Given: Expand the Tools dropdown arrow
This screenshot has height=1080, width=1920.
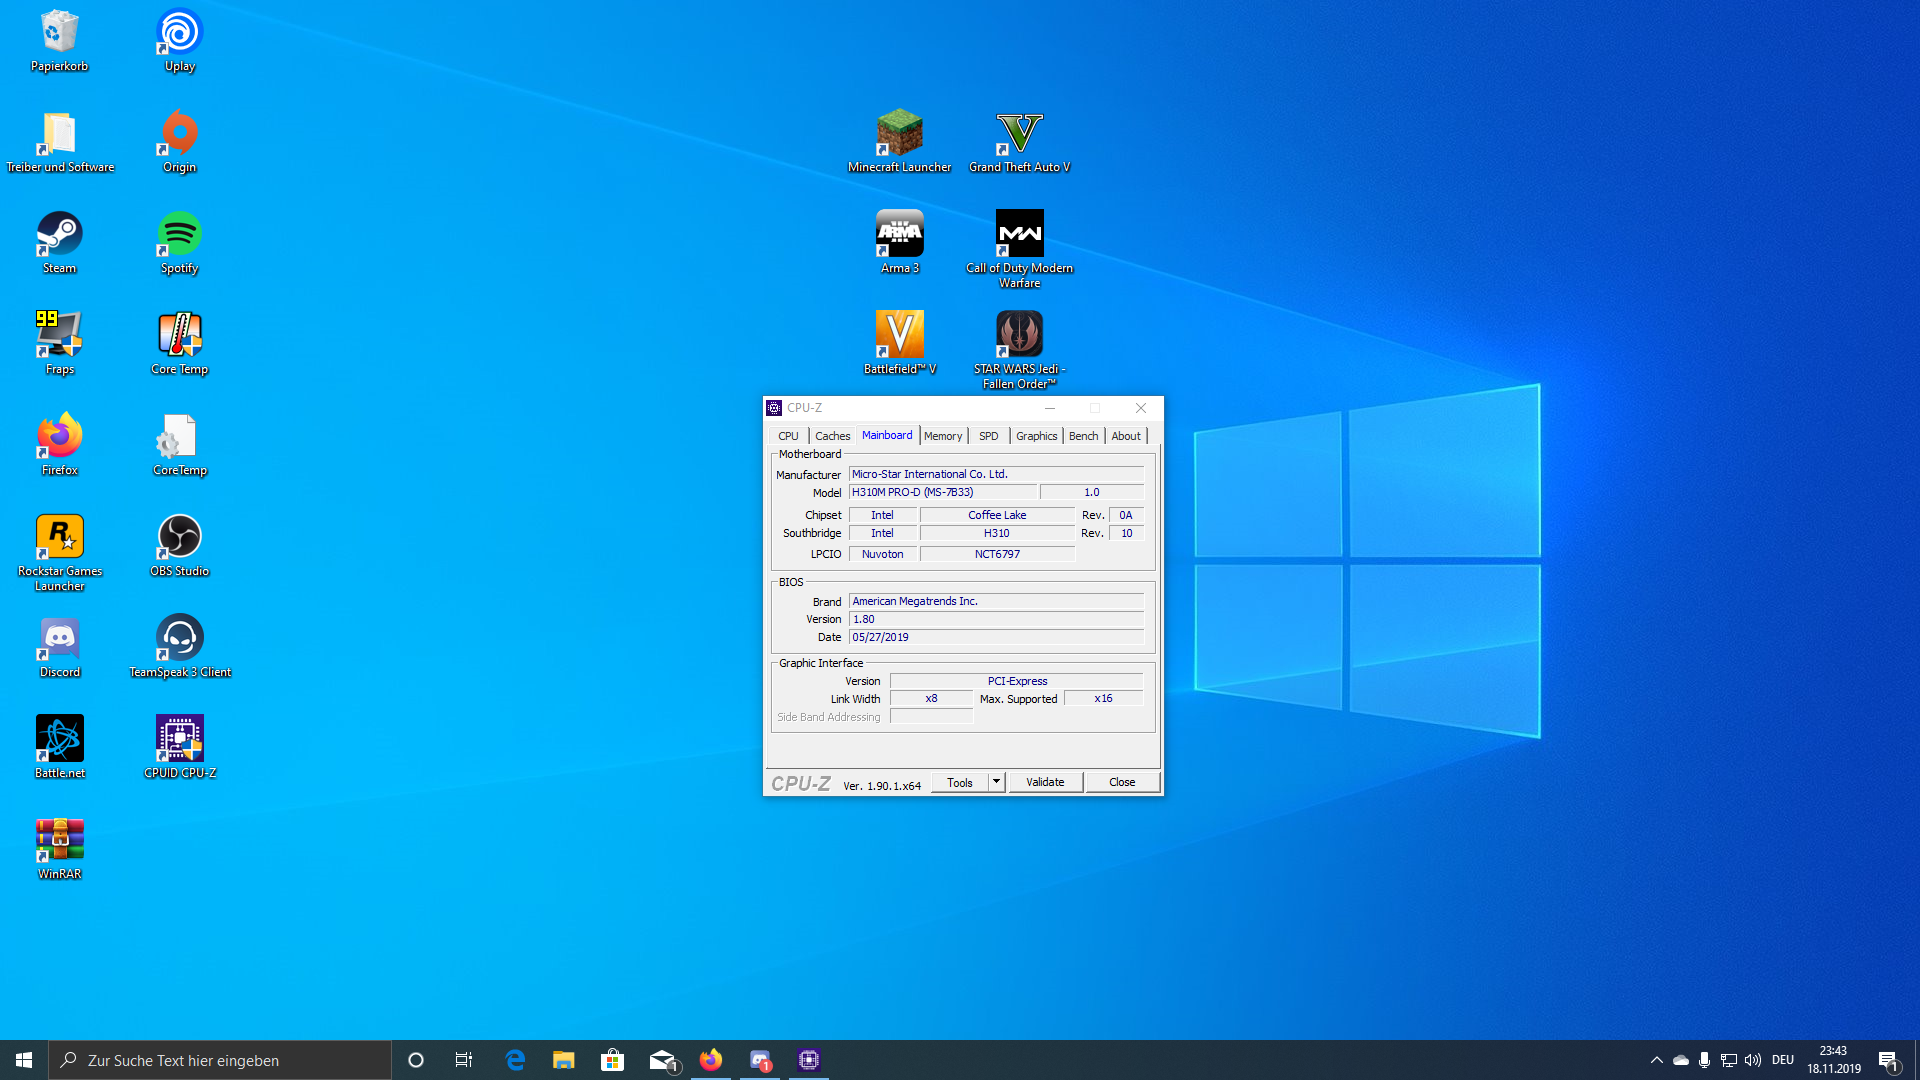Looking at the screenshot, I should pos(996,782).
